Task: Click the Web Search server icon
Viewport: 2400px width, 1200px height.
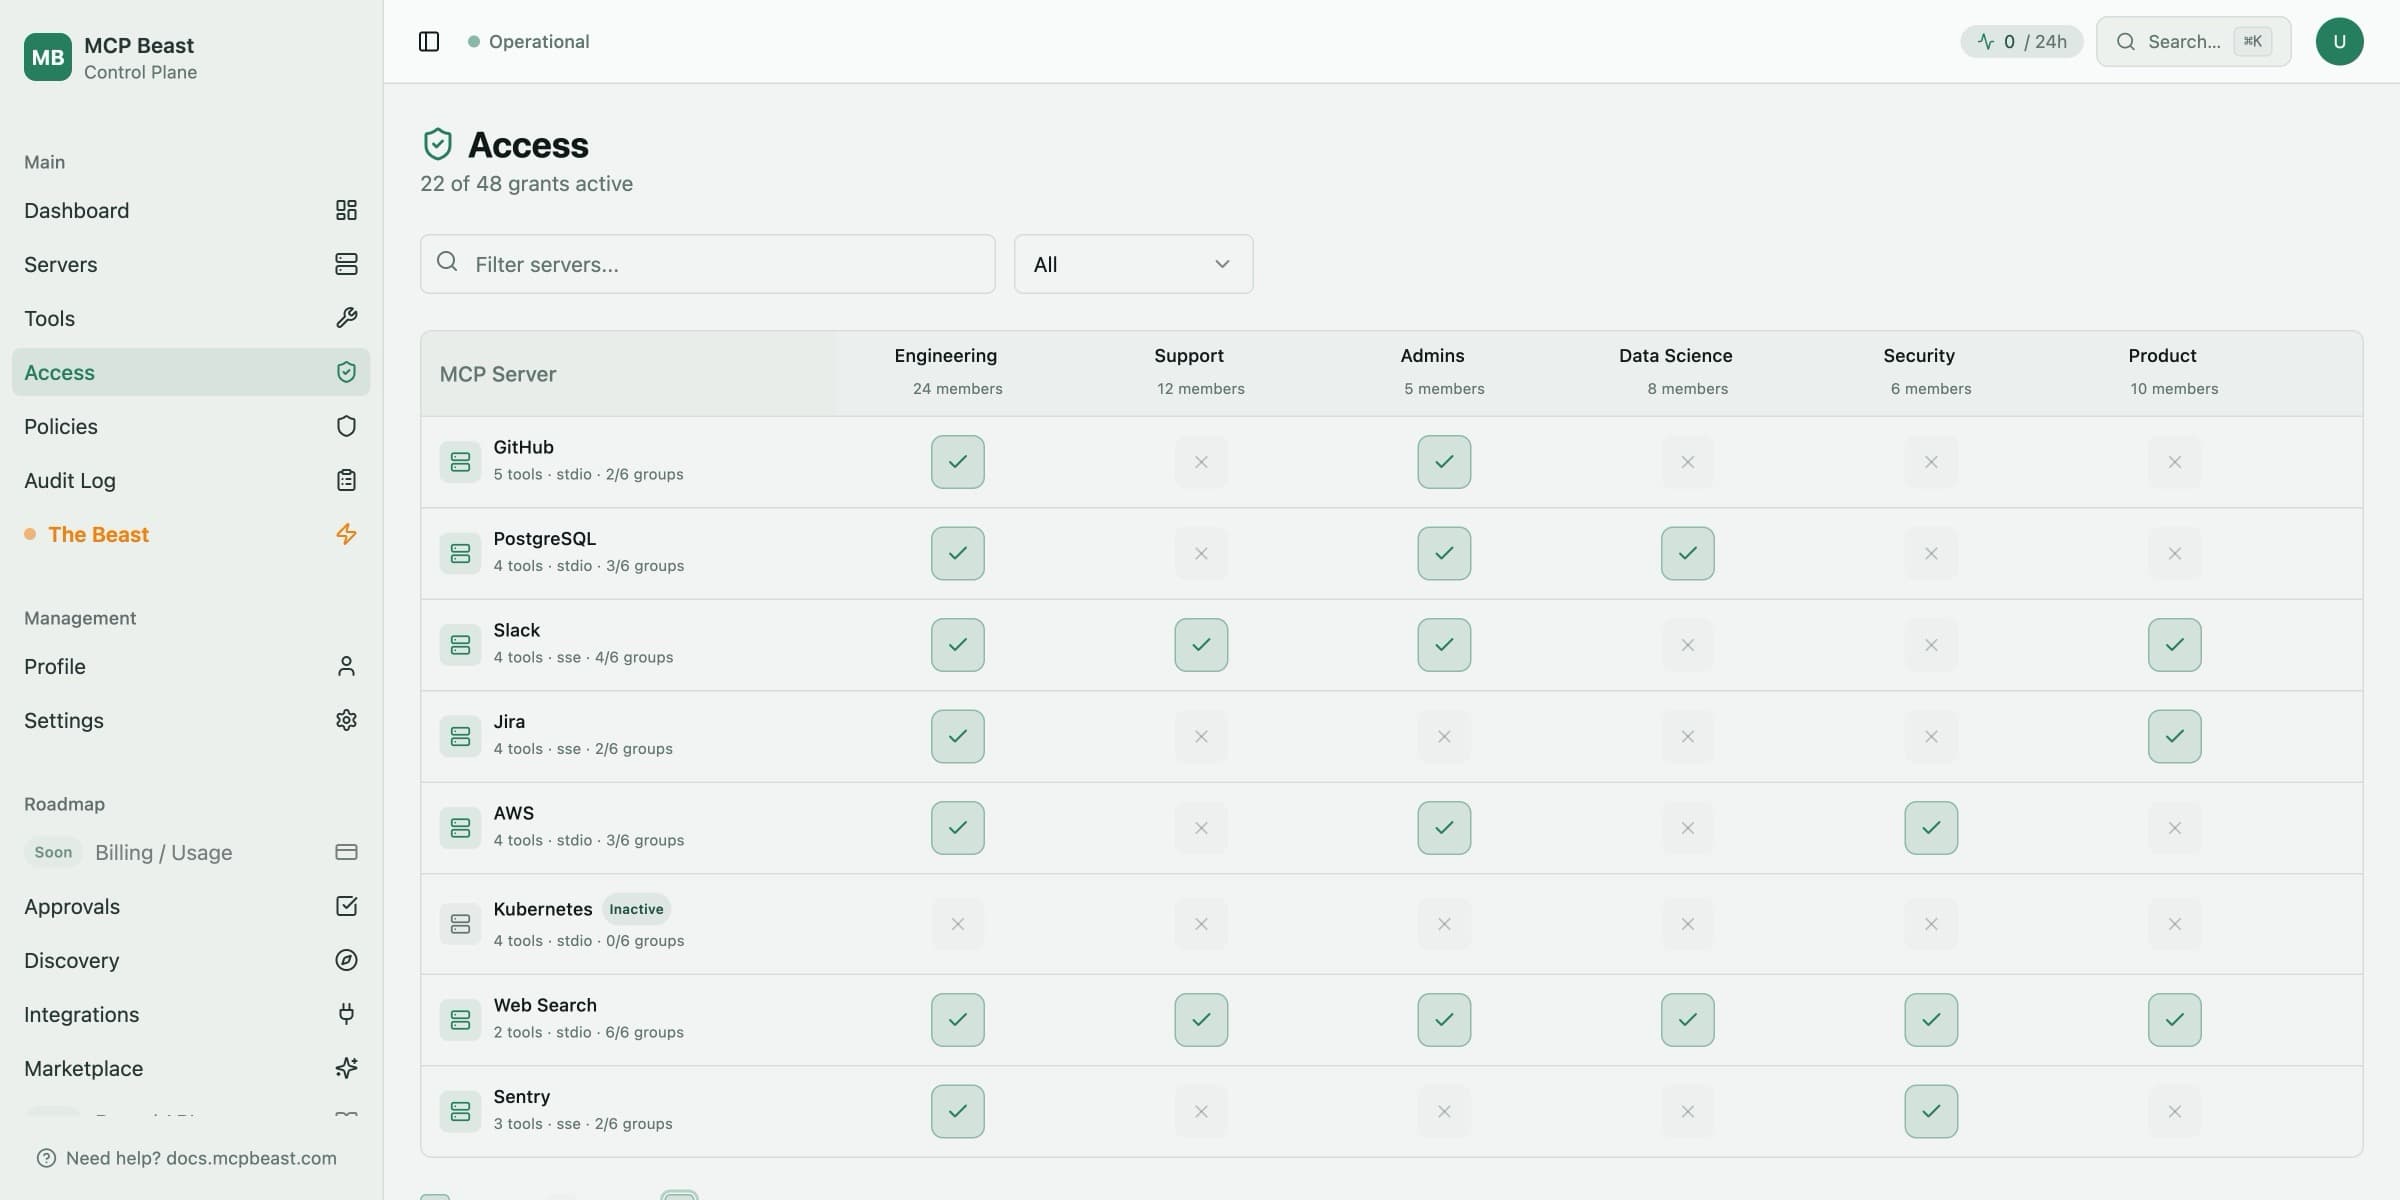Action: (460, 1020)
